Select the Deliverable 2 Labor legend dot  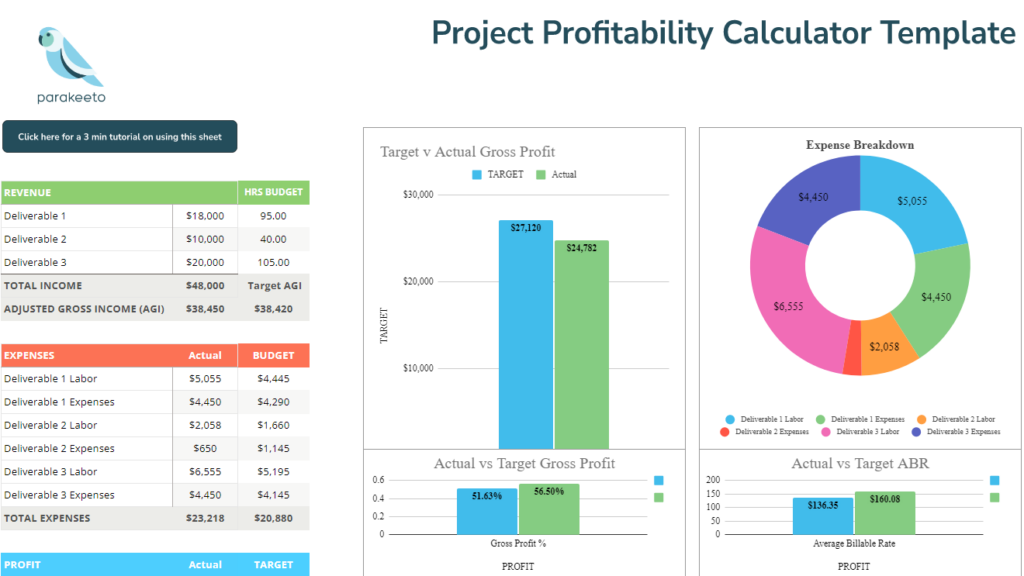tap(922, 419)
